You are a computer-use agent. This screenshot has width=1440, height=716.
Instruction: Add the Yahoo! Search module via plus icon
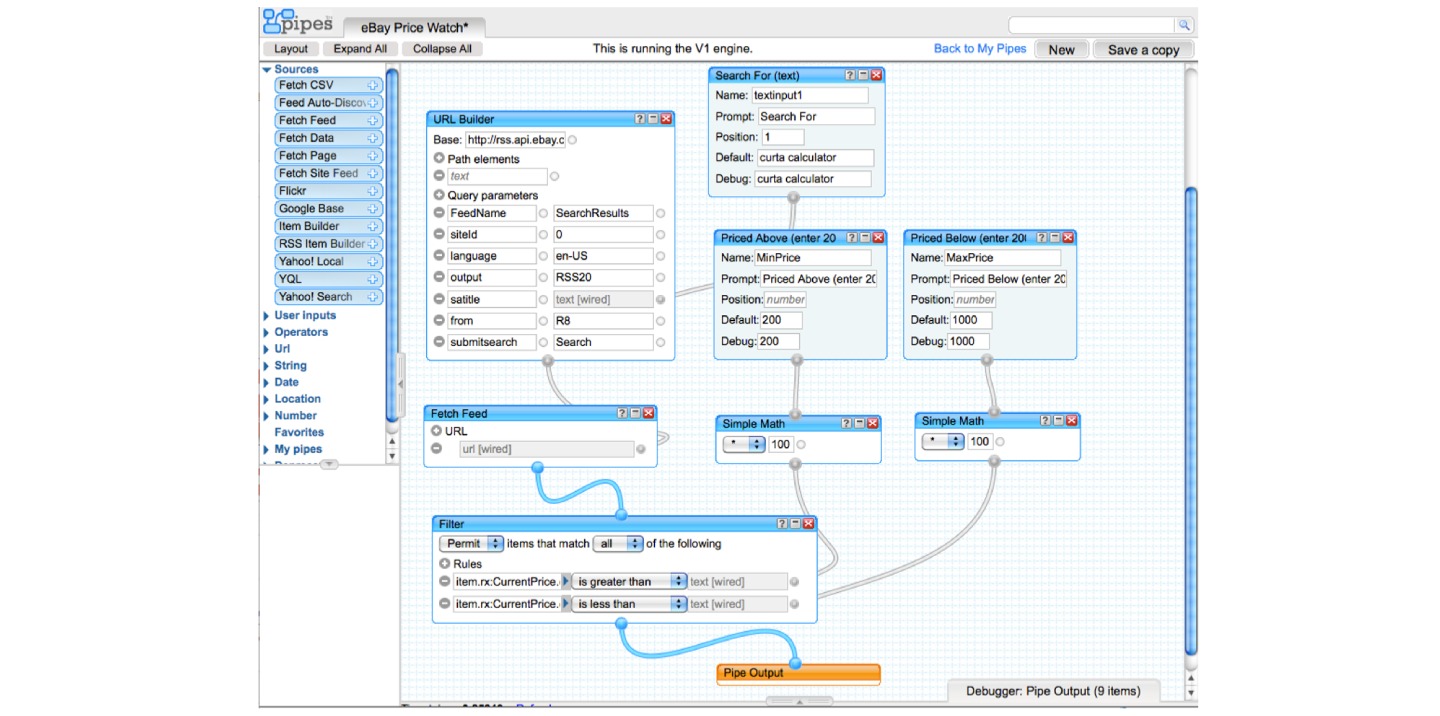(373, 297)
